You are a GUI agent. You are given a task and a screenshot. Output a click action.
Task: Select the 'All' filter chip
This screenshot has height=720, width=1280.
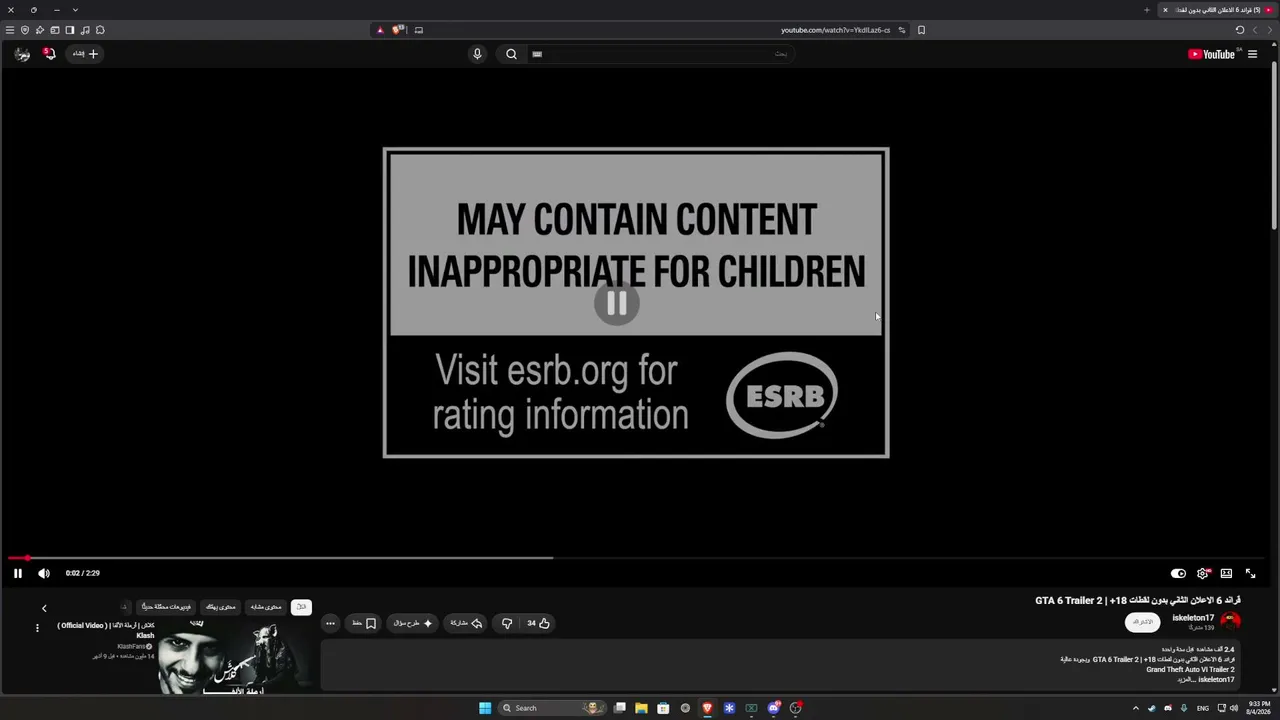click(x=301, y=607)
